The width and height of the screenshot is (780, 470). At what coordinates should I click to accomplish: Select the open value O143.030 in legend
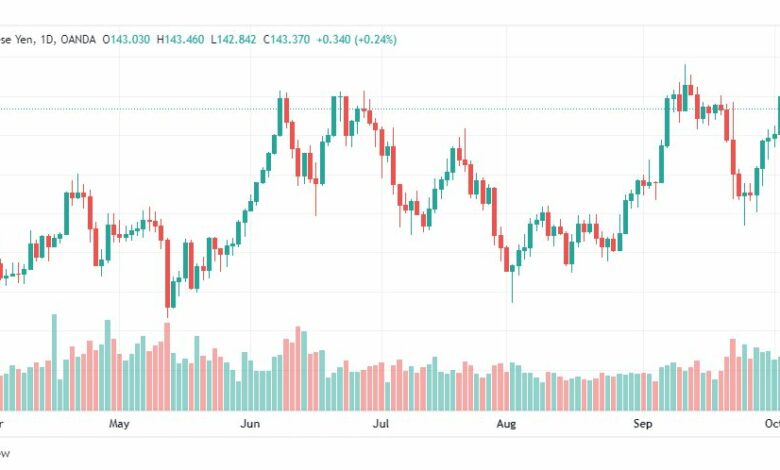point(126,39)
